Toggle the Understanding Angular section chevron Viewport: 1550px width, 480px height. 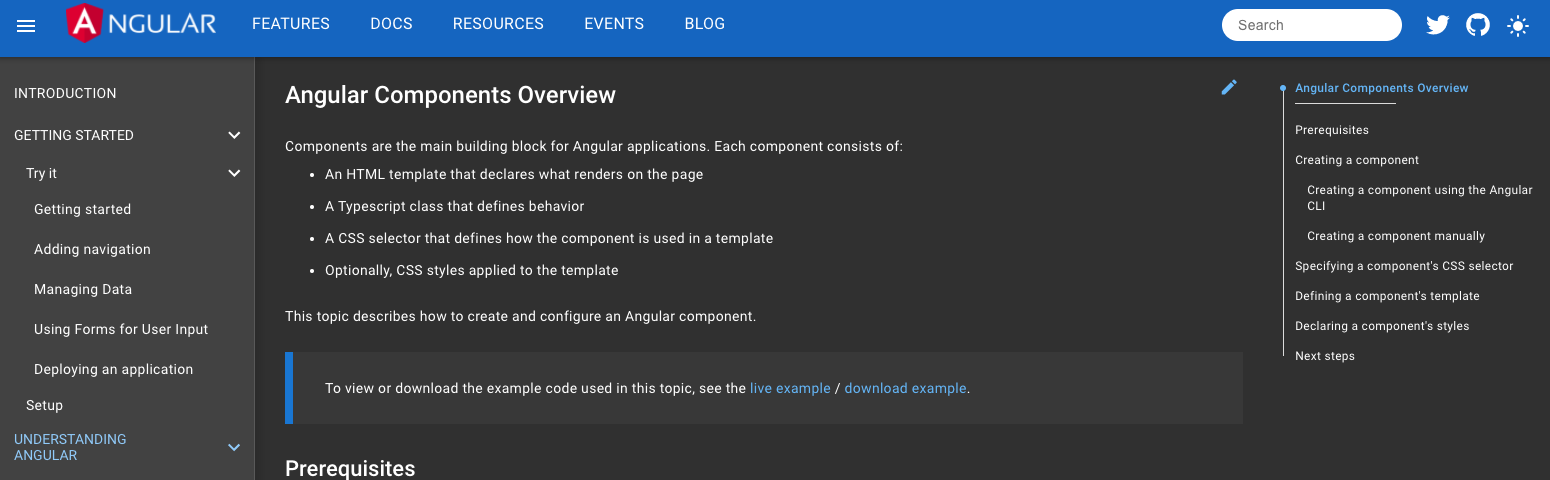(x=234, y=447)
